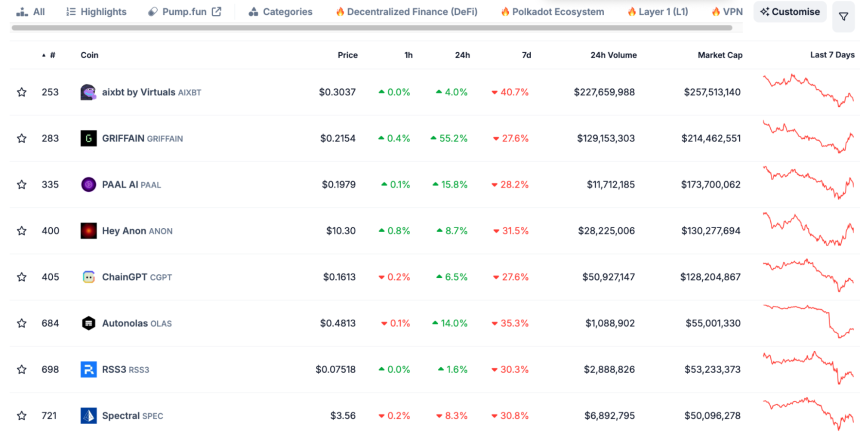
Task: Open the PAAL AI sparkline chart
Action: pyautogui.click(x=808, y=183)
